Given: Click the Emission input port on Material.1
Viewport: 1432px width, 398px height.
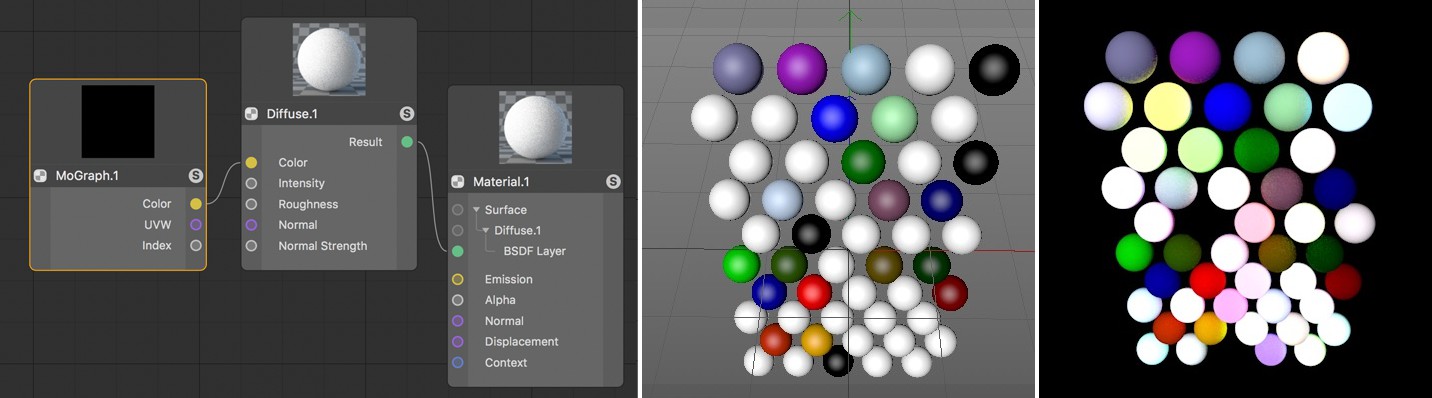Looking at the screenshot, I should point(458,280).
